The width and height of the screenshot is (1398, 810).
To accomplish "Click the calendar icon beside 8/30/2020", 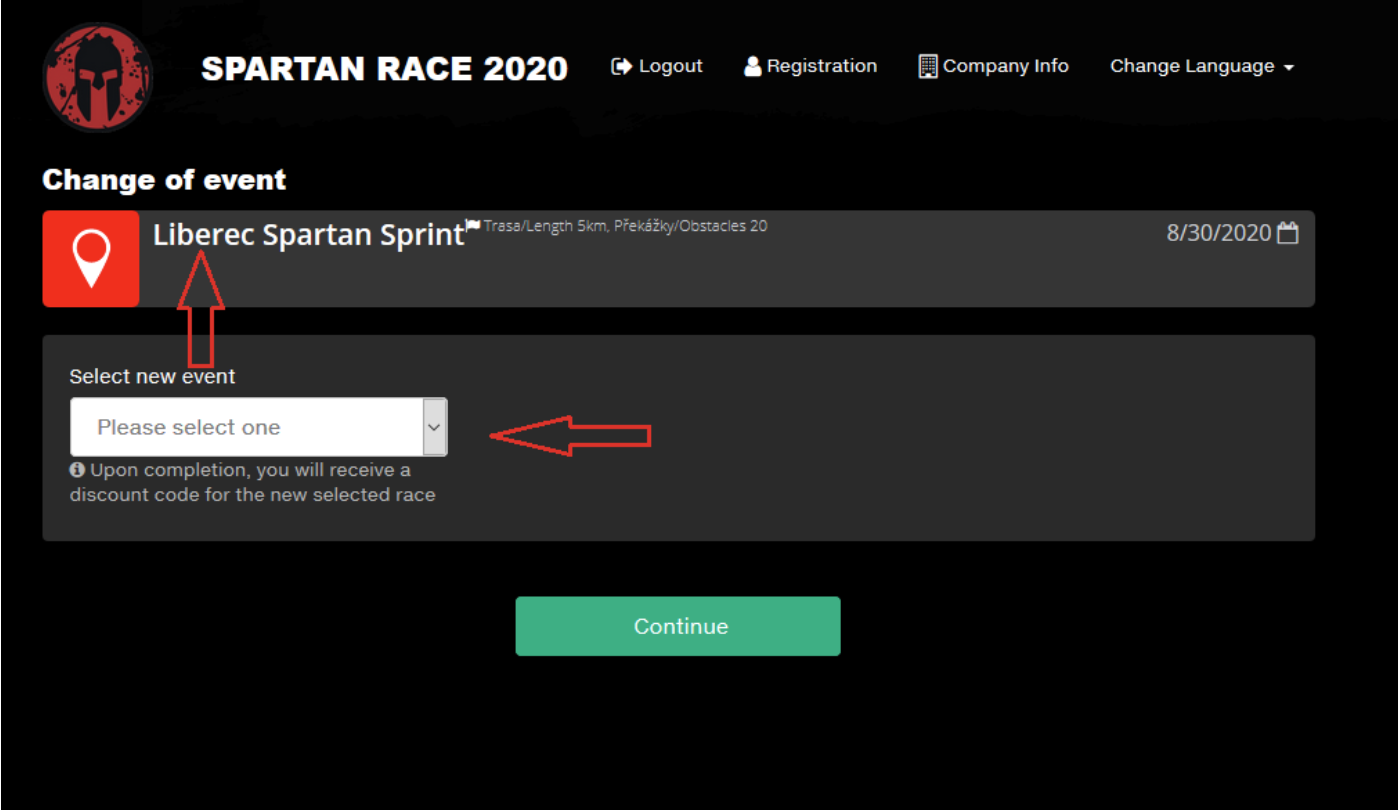I will pos(1289,234).
